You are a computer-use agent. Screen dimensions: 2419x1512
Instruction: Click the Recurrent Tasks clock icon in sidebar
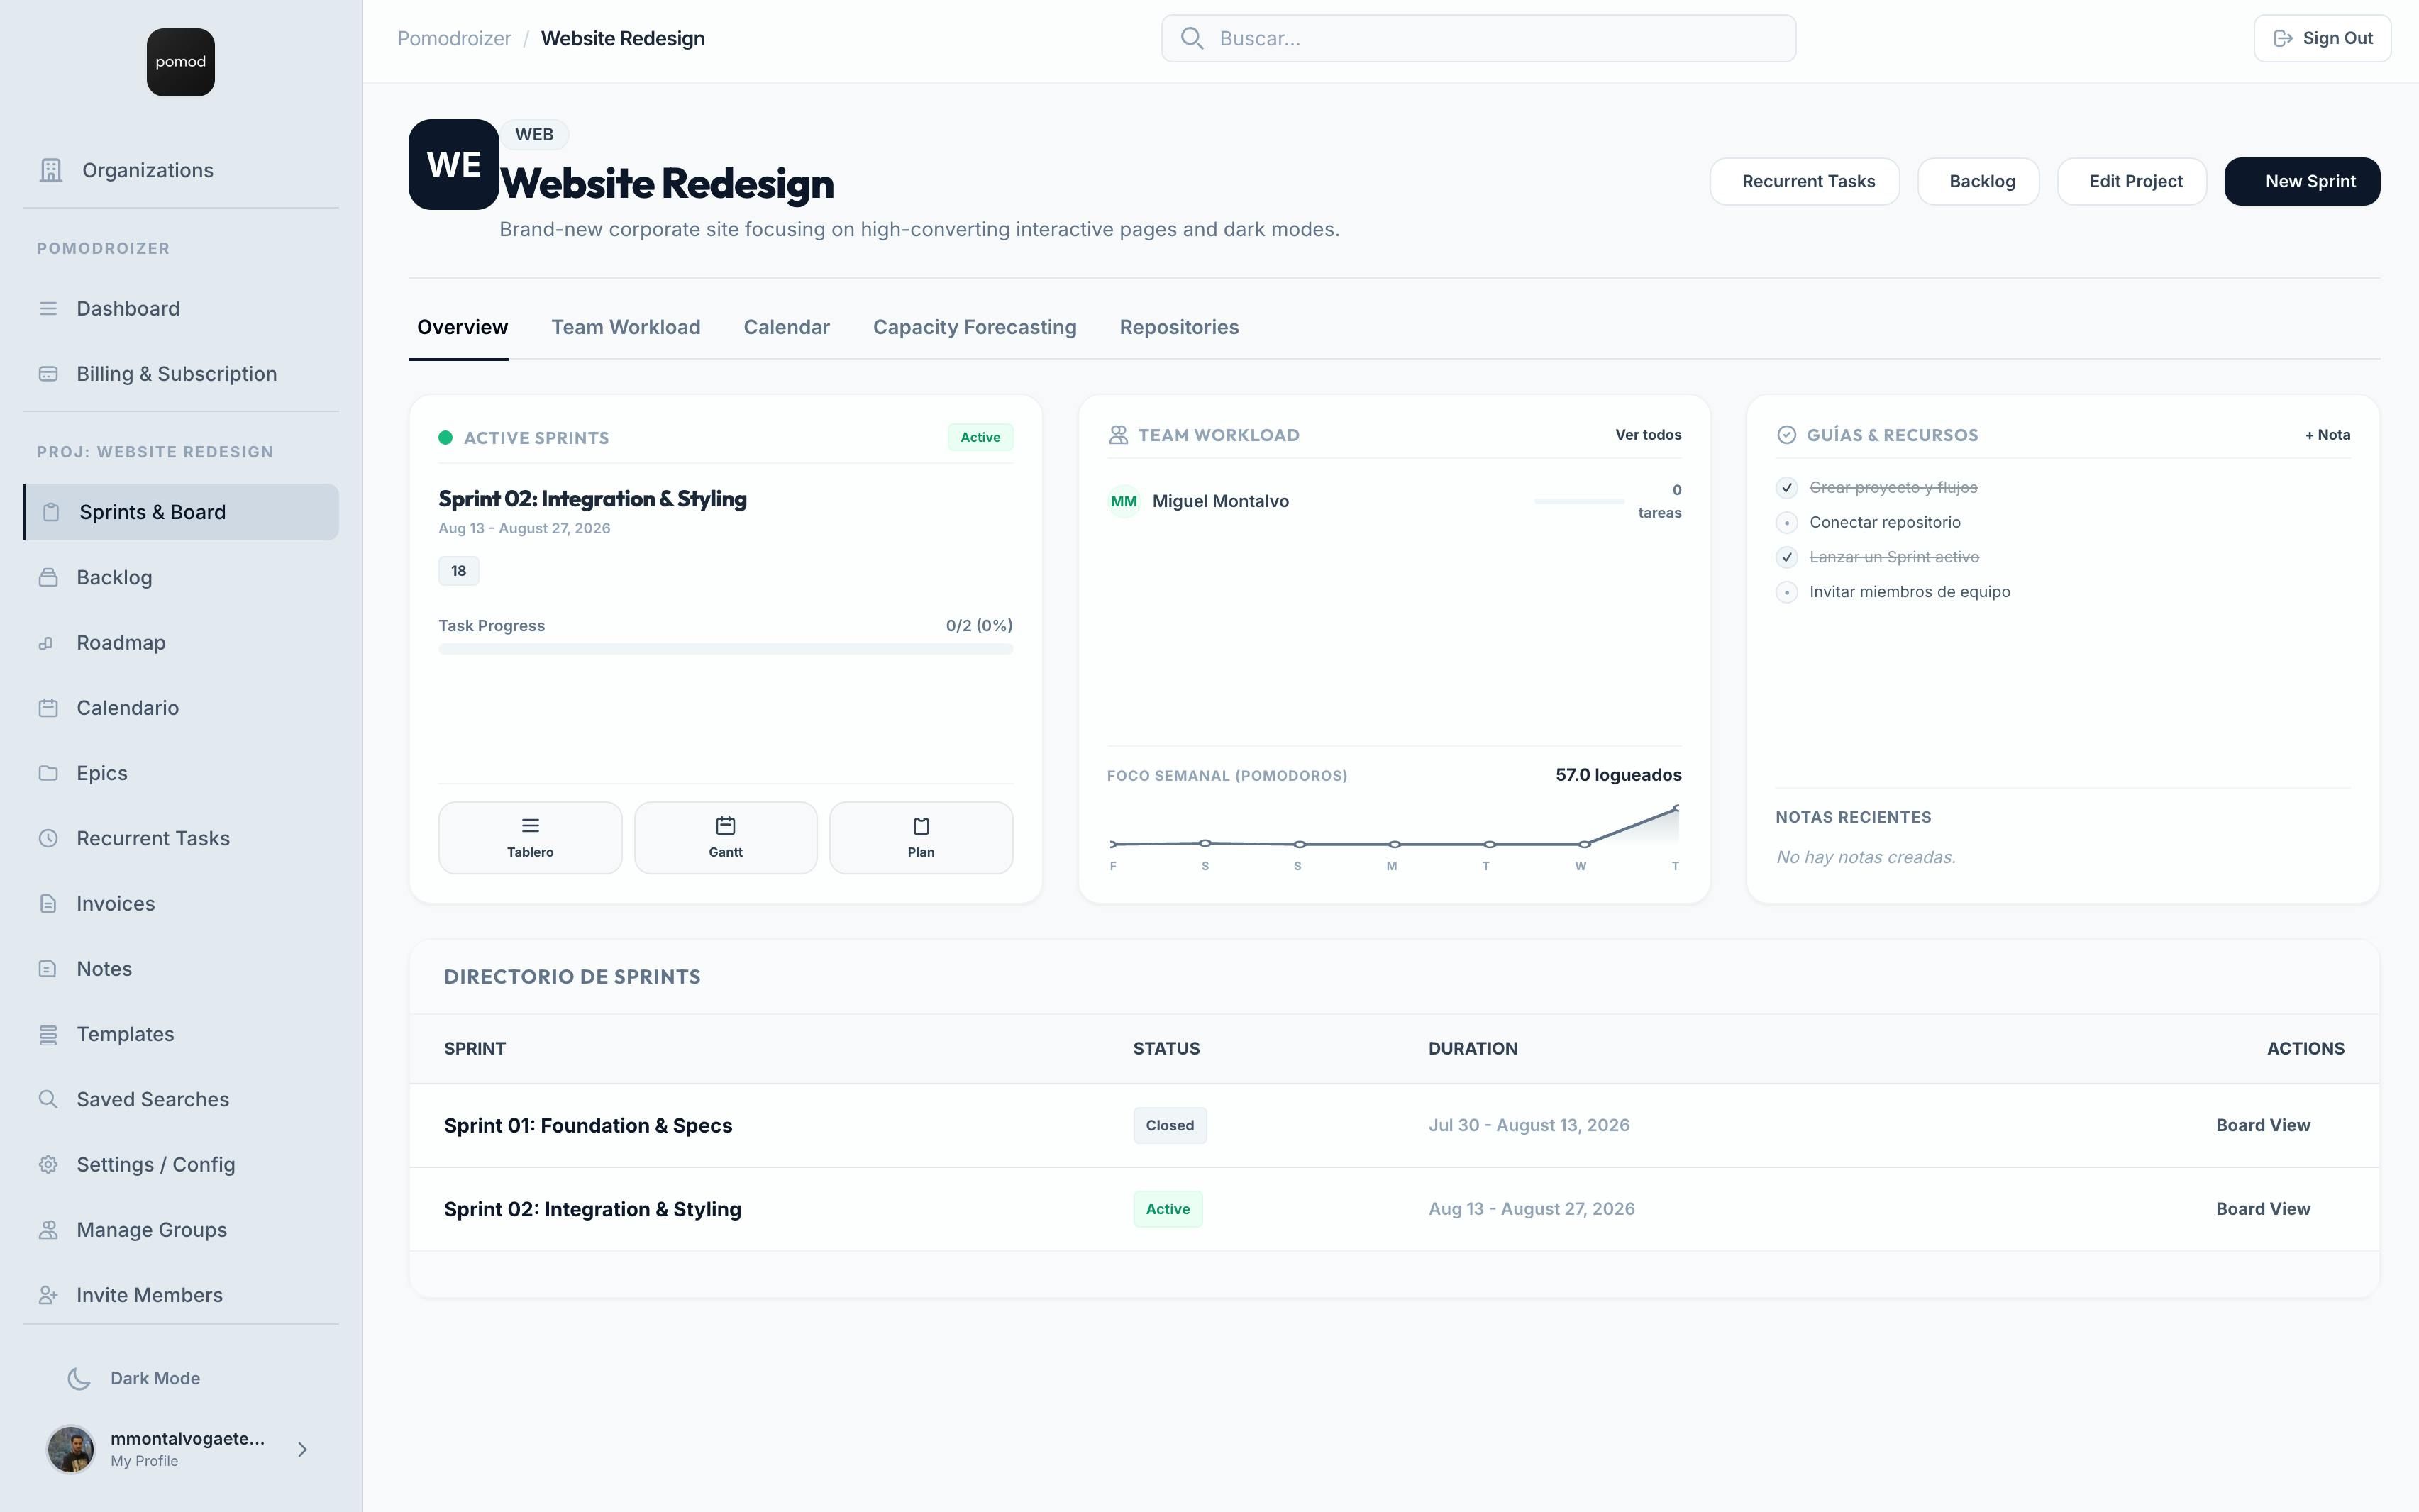(48, 838)
